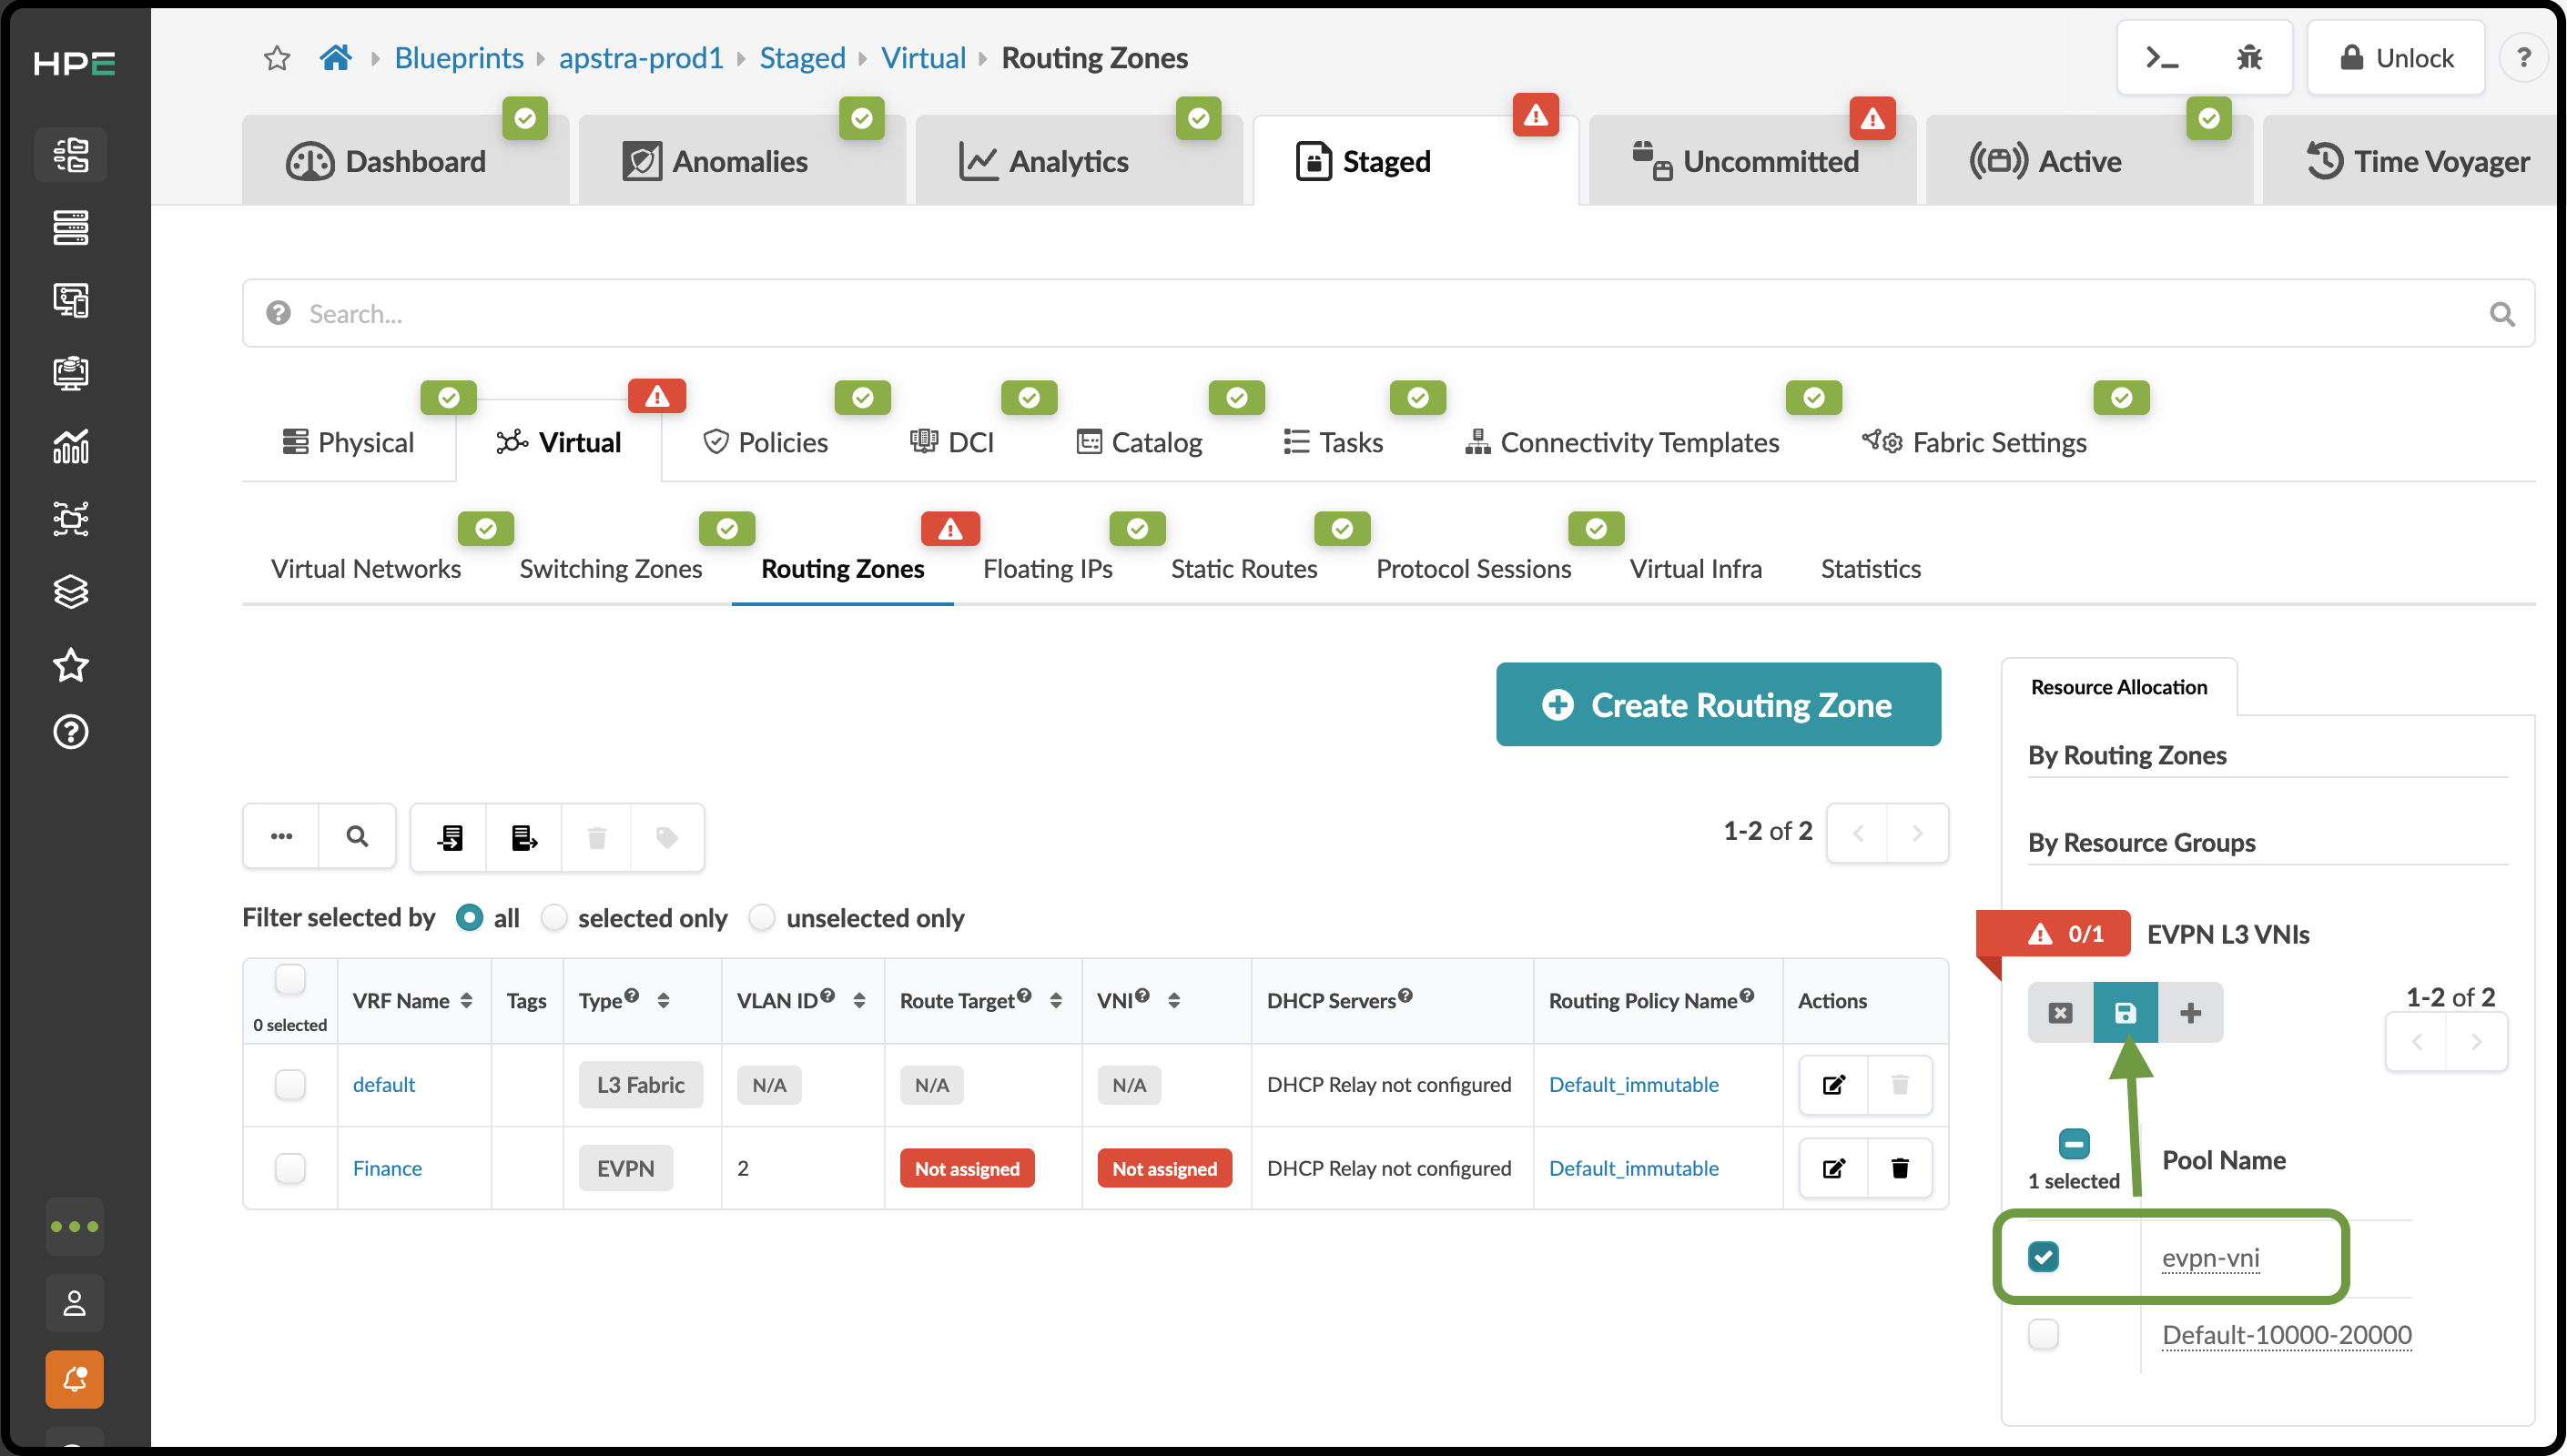Open the three-dots table options menu
The image size is (2567, 1456).
281,837
